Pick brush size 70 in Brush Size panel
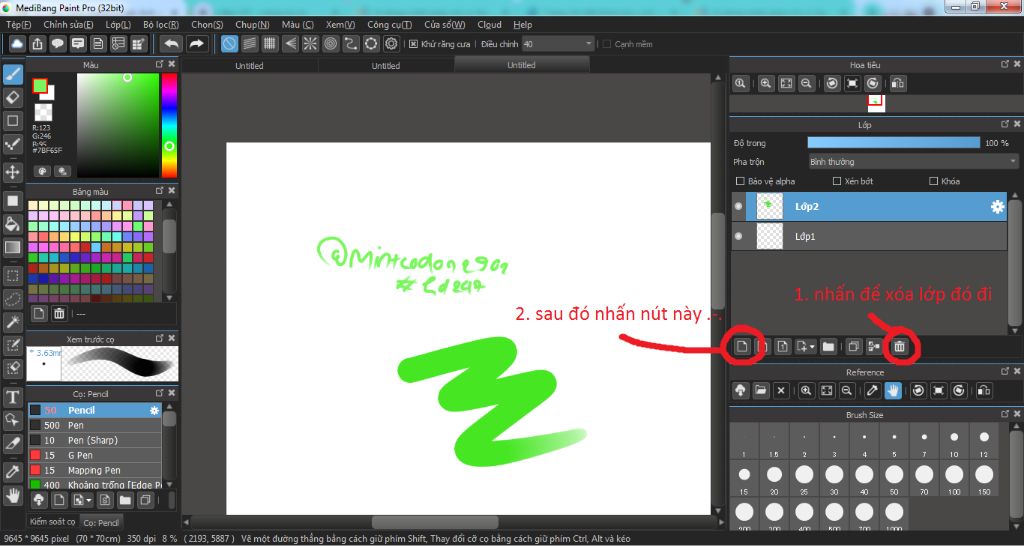Viewport: 1024px width, 547px height. click(x=923, y=478)
